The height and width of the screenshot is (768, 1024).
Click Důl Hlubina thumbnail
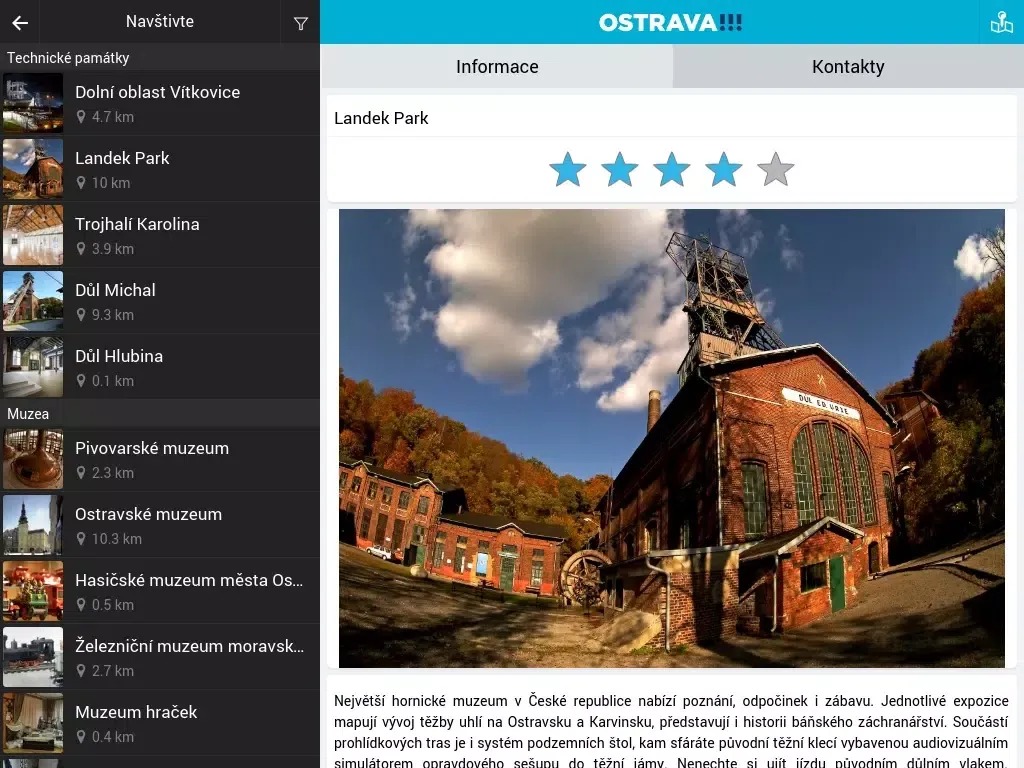[x=33, y=367]
